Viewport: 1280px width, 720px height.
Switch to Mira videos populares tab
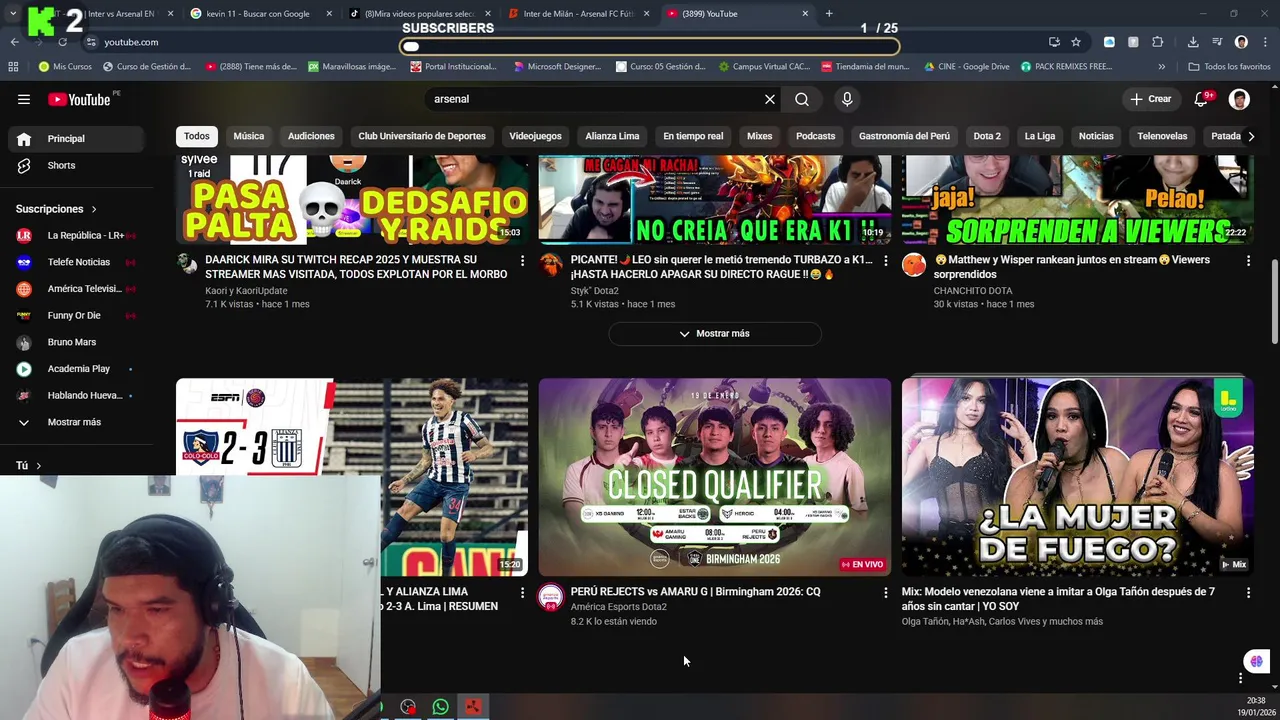(419, 14)
